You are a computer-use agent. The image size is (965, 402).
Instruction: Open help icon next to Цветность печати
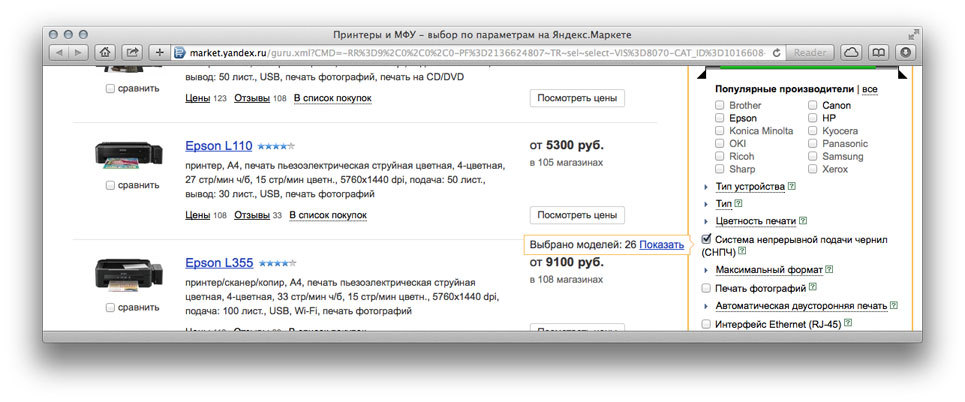click(803, 220)
